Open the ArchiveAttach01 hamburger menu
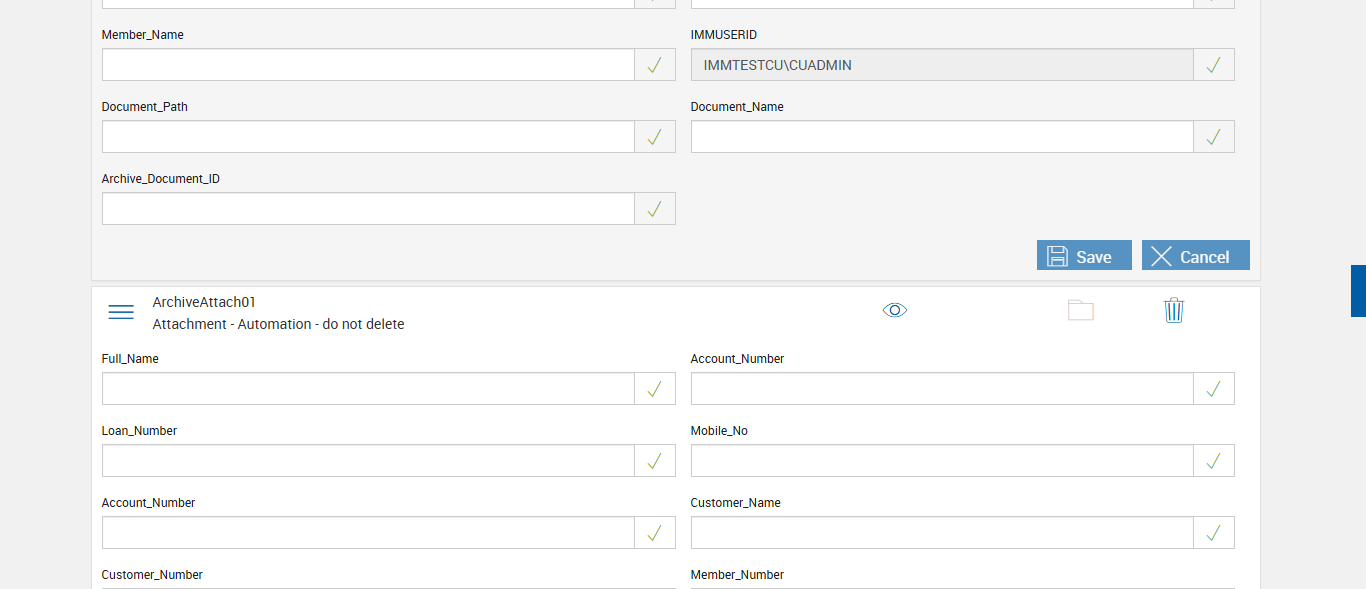The width and height of the screenshot is (1366, 589). point(121,312)
